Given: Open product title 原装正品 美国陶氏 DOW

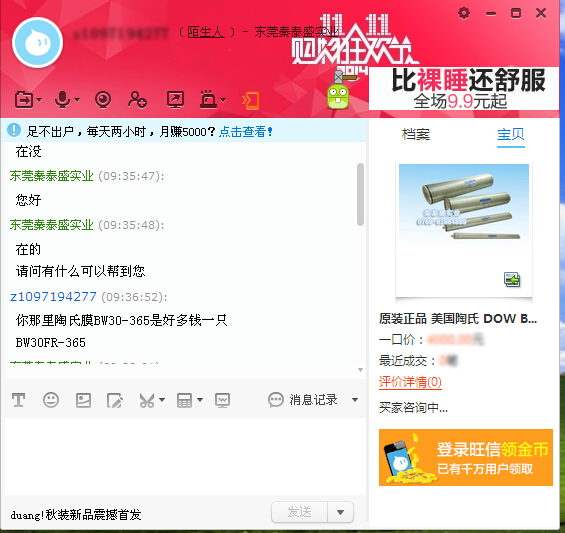Looking at the screenshot, I should pos(458,319).
